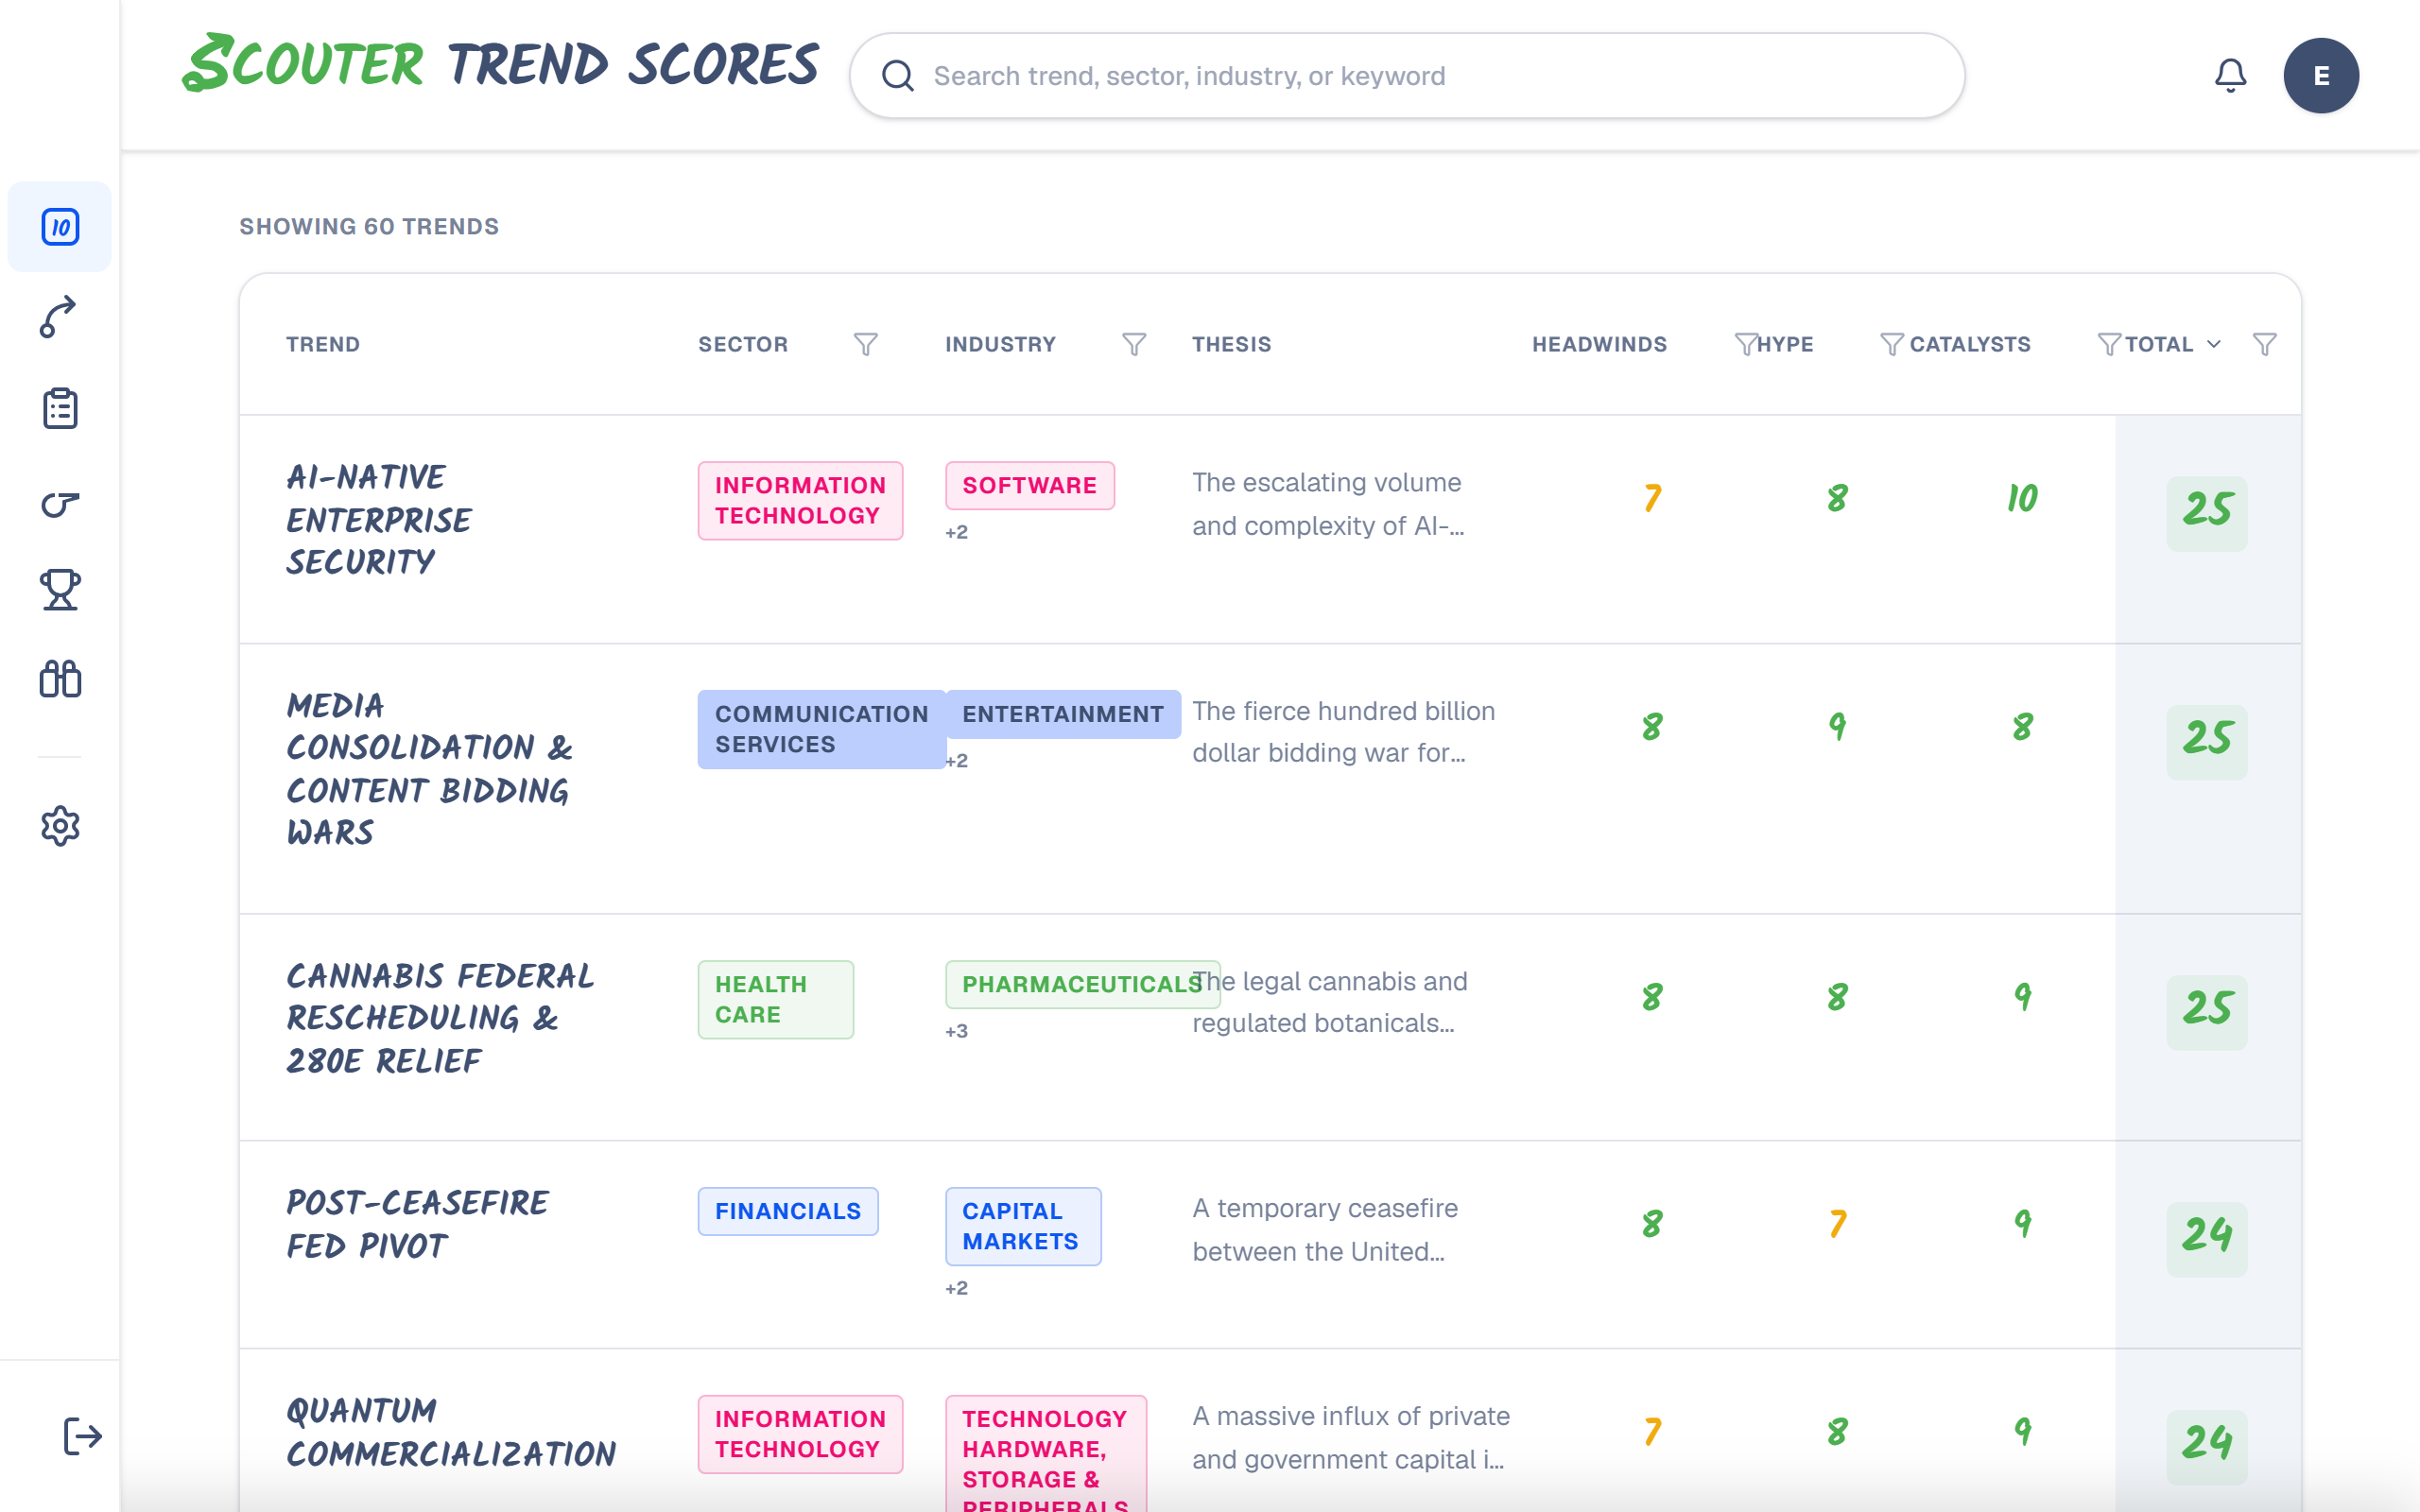The width and height of the screenshot is (2420, 1512).
Task: Click the Pharmaceuticals industry tag
Action: point(1082,984)
